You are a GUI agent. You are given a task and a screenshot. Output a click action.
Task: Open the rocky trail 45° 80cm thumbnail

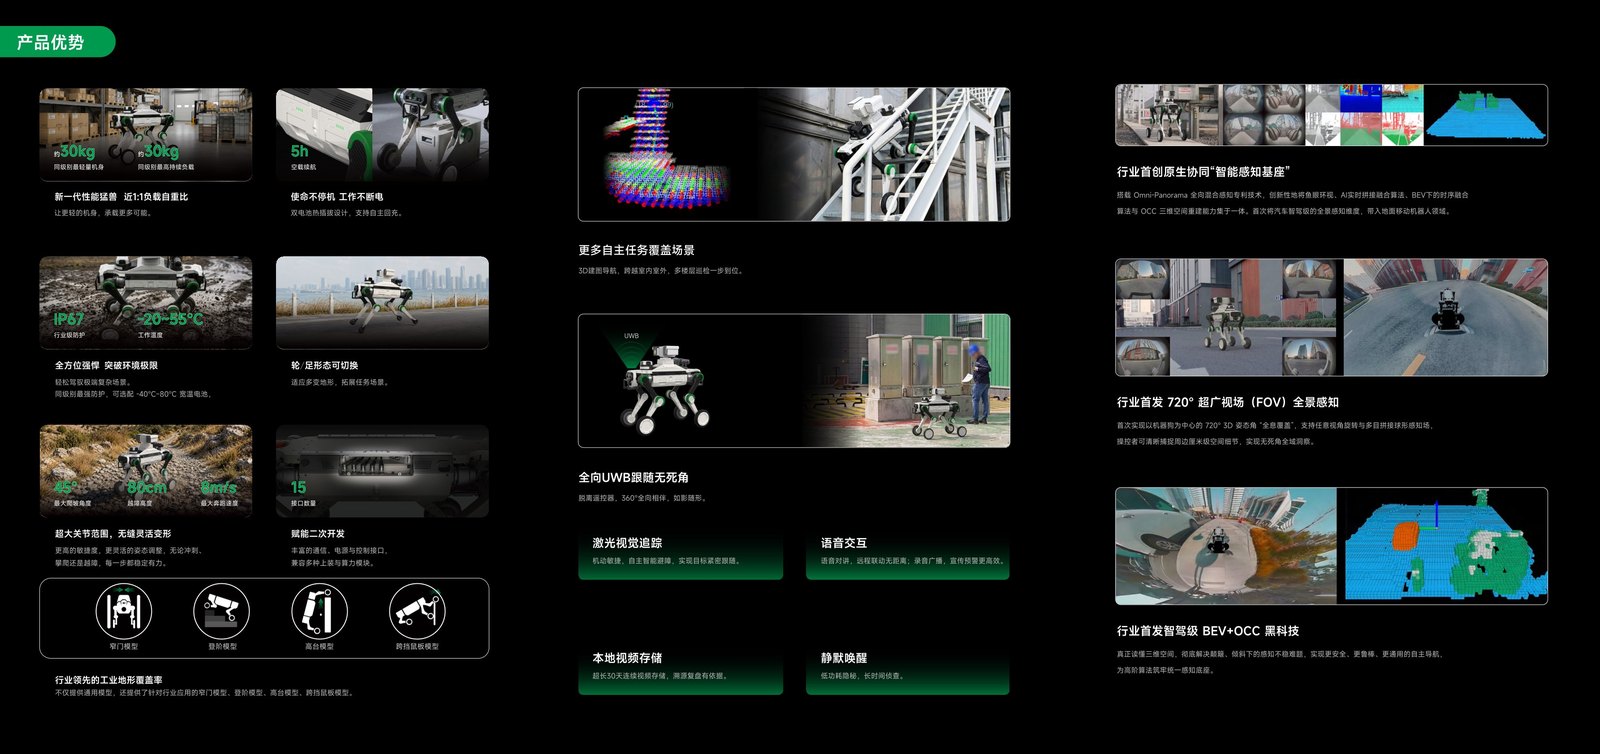pos(146,471)
